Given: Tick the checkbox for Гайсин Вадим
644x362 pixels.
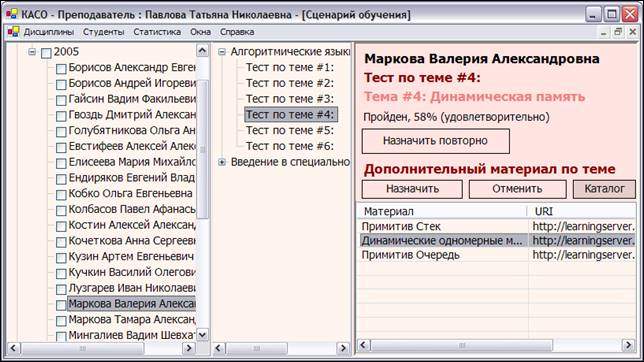Looking at the screenshot, I should (x=61, y=100).
